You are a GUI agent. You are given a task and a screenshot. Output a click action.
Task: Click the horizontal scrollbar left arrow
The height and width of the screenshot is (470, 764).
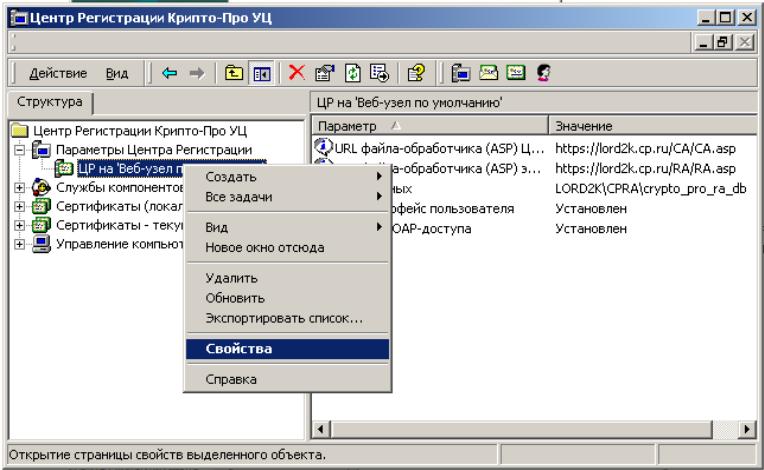pos(321,429)
